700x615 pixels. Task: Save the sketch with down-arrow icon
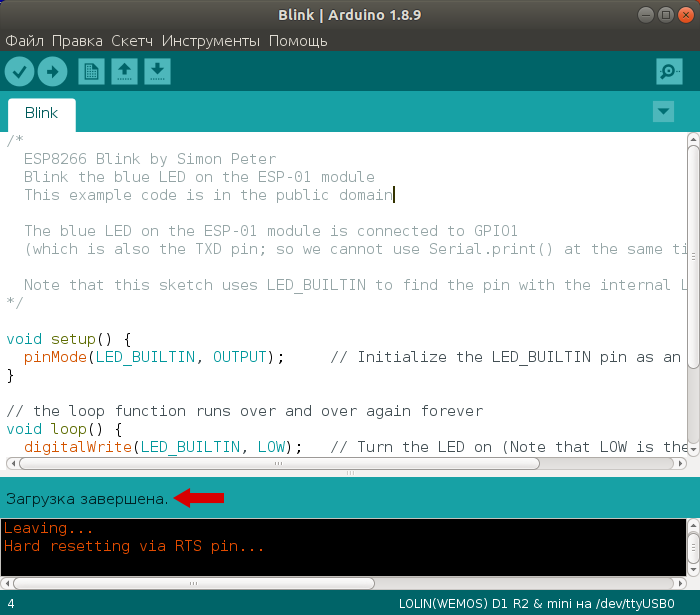click(x=157, y=71)
